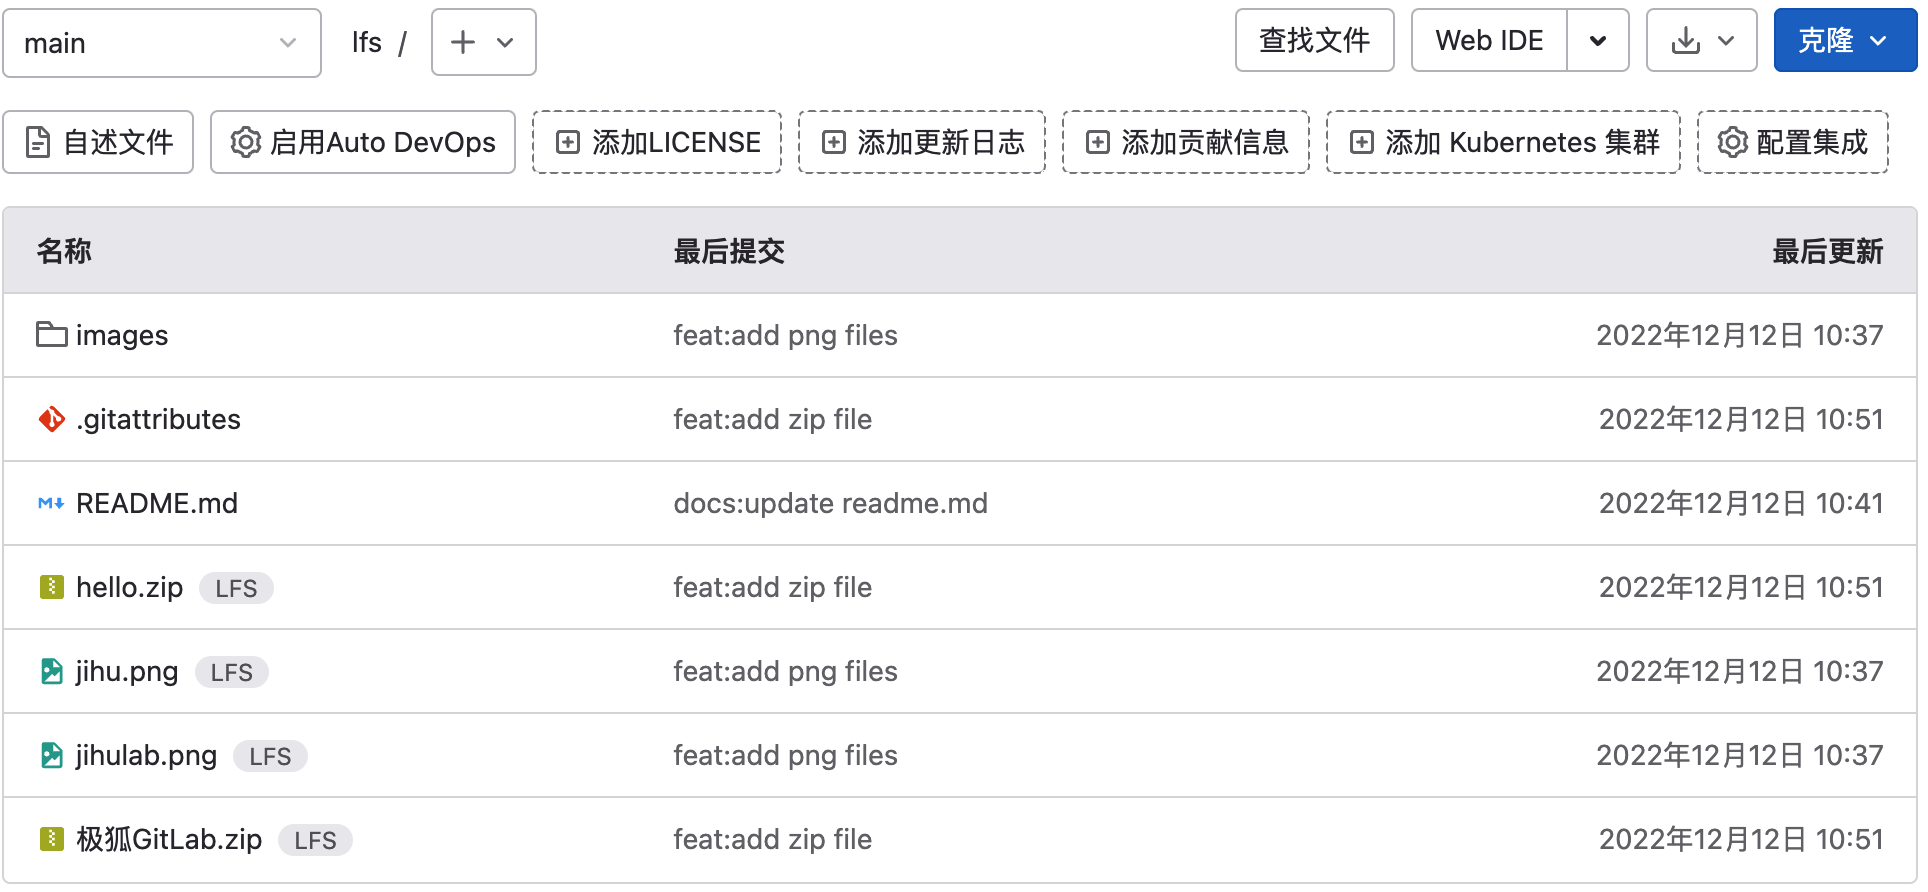Click the 查找文件 button

point(1314,40)
